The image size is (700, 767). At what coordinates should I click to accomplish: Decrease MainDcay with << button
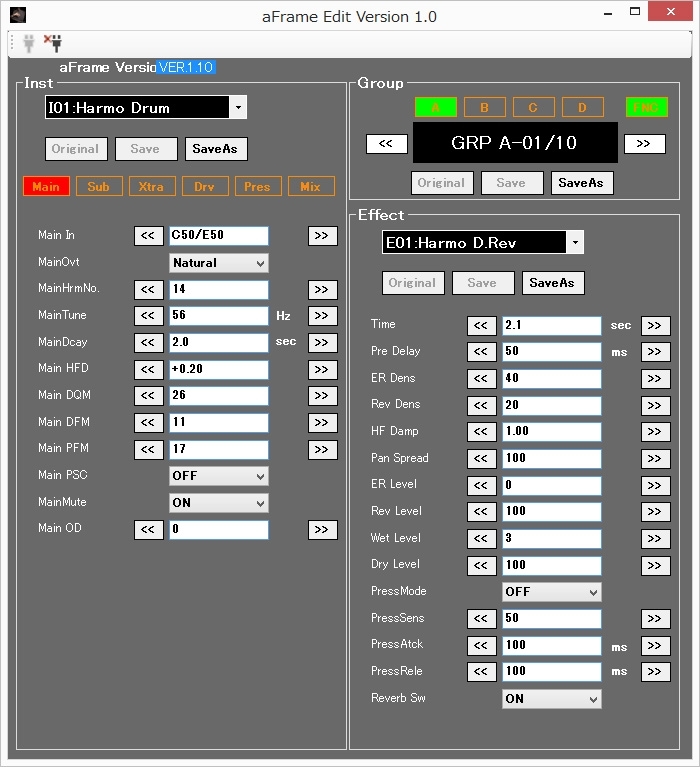(x=148, y=343)
